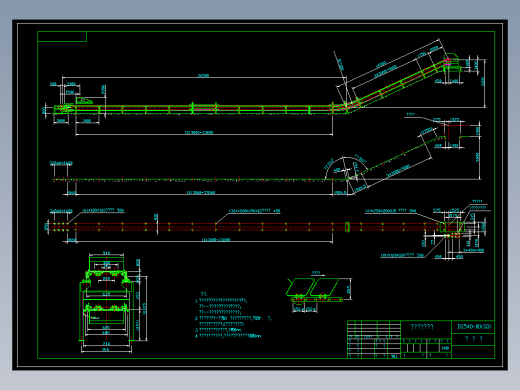Select the conveyor tail-end drive assembly
This screenshot has width=520, height=390.
point(65,108)
